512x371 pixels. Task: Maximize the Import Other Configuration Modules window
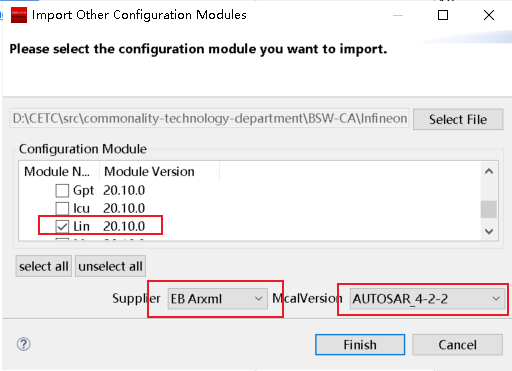pos(443,15)
